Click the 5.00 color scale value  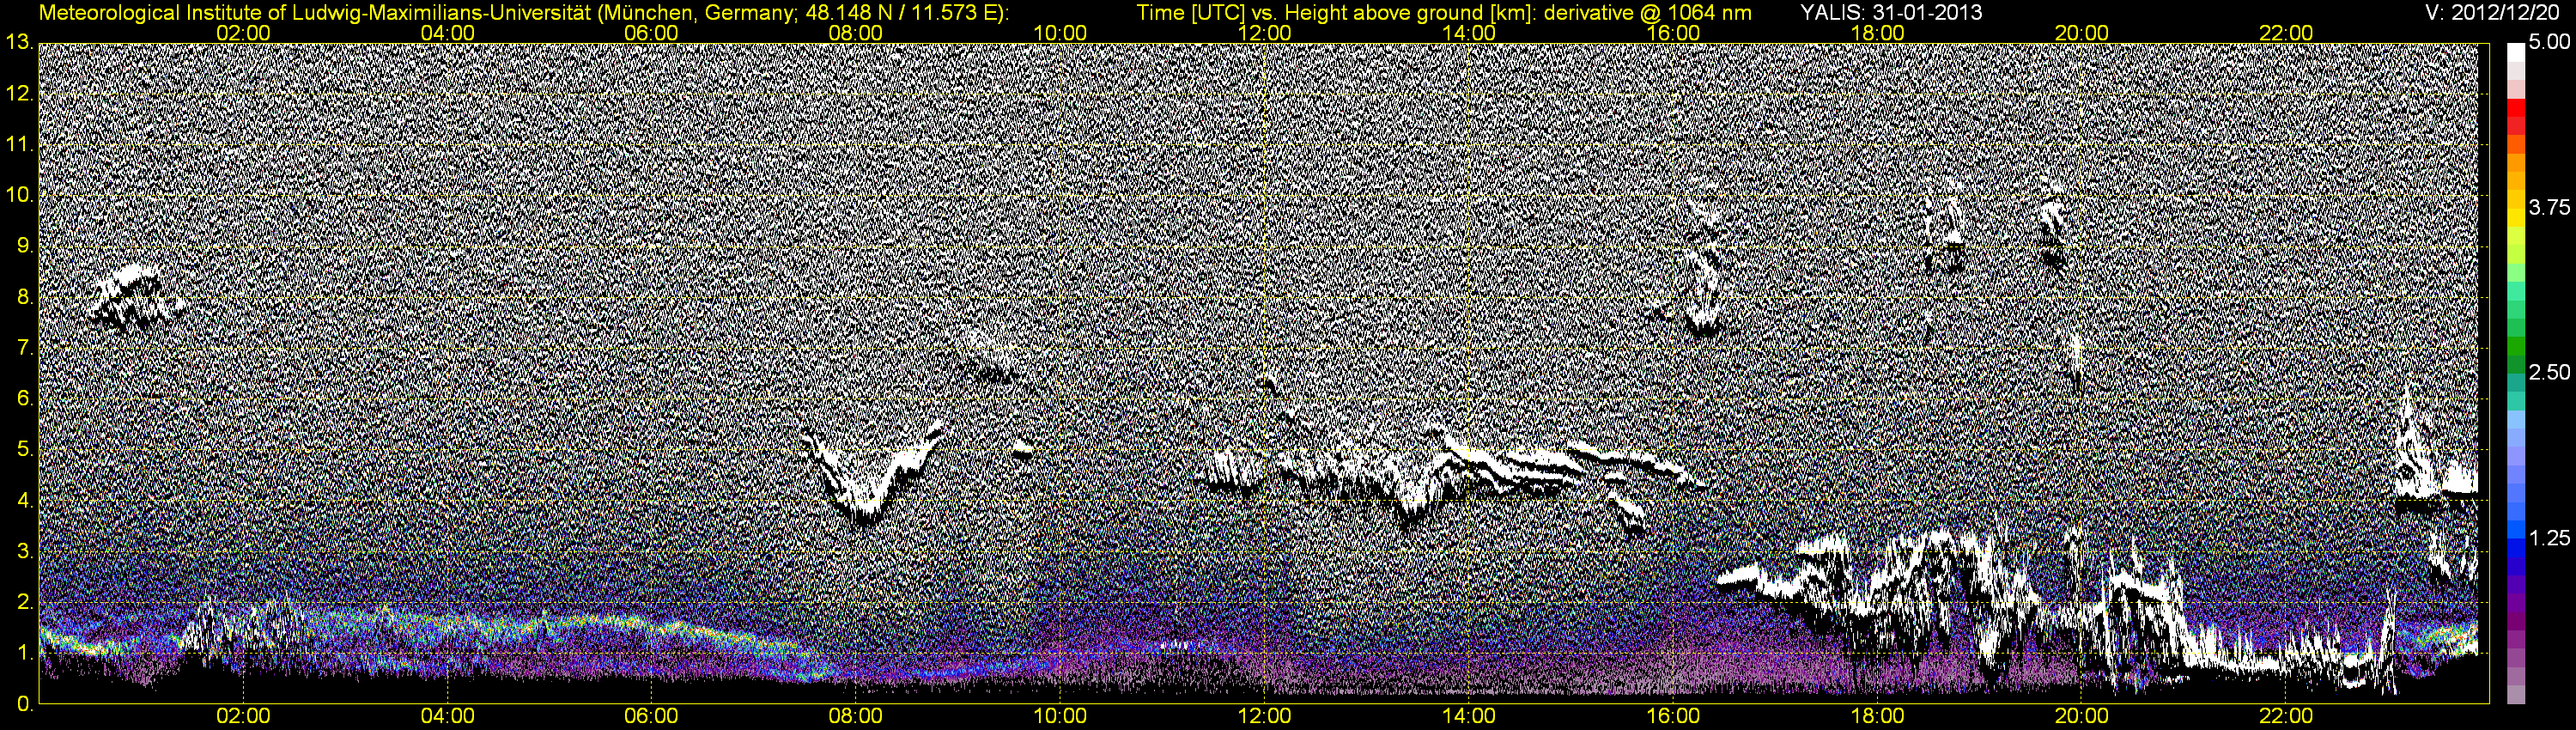pyautogui.click(x=2549, y=43)
